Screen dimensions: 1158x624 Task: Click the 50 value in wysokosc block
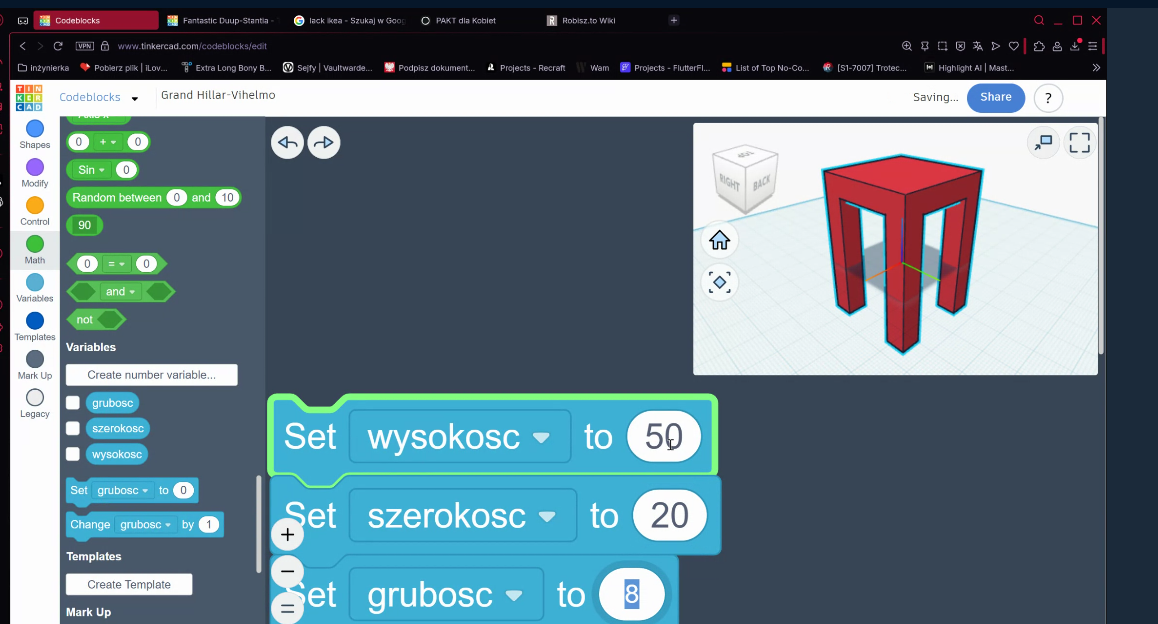coord(664,436)
